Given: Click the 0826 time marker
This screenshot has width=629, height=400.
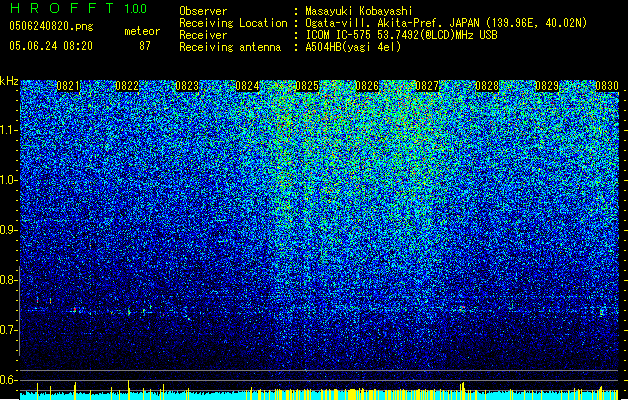Looking at the screenshot, I should [x=367, y=86].
